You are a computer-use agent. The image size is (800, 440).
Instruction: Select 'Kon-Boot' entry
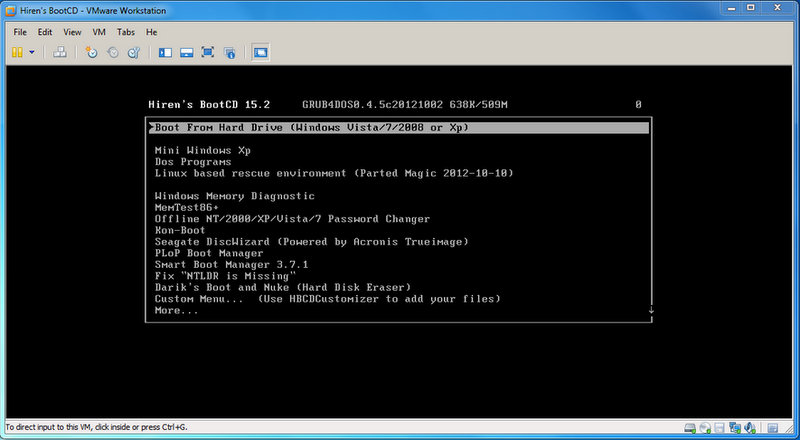pos(180,230)
